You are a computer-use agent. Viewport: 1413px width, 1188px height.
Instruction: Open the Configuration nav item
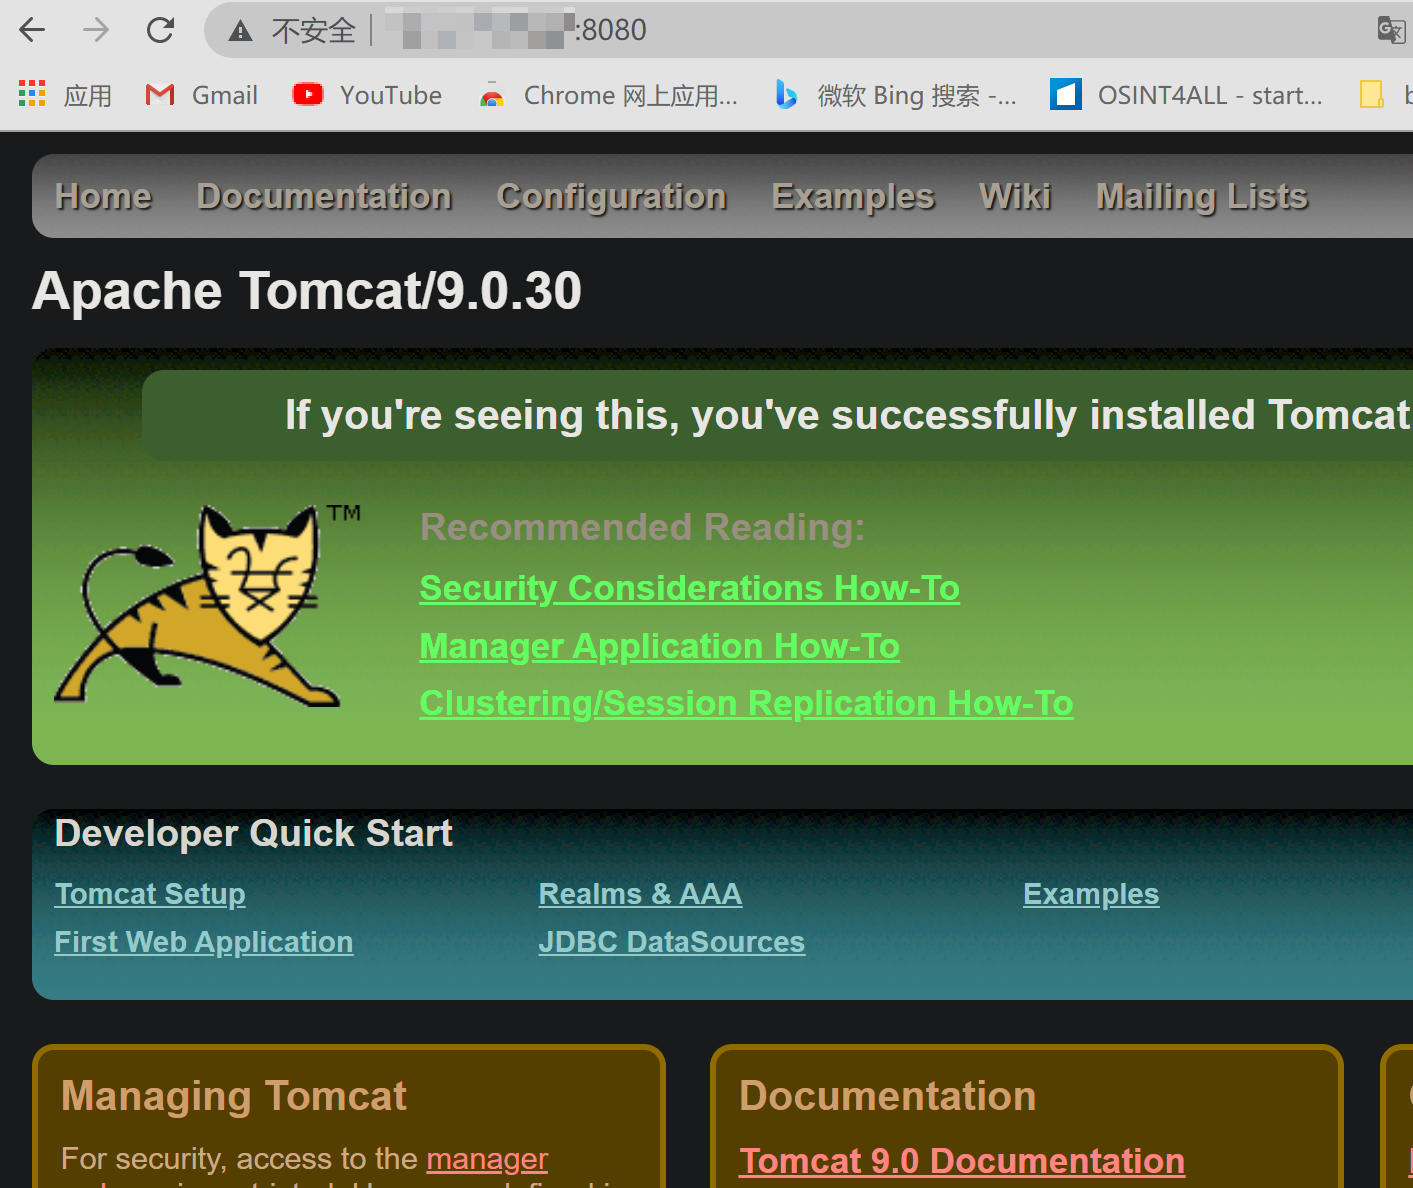[612, 196]
